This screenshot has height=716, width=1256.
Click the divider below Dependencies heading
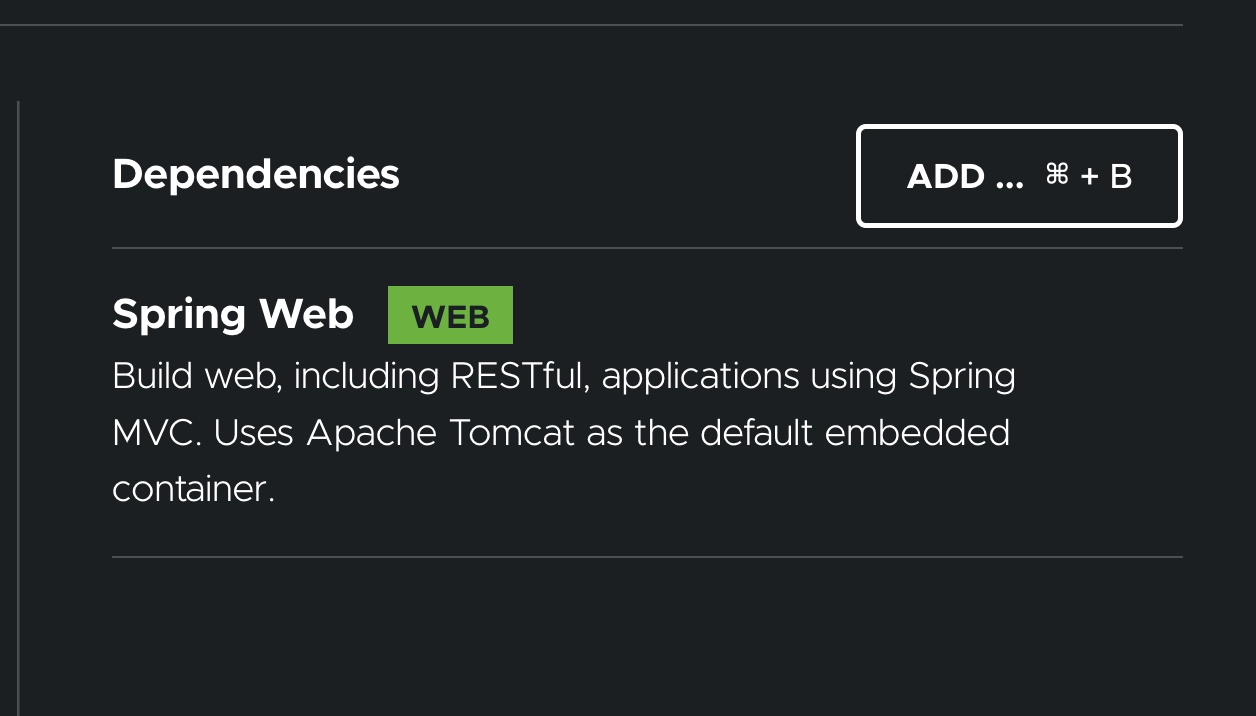pyautogui.click(x=647, y=248)
